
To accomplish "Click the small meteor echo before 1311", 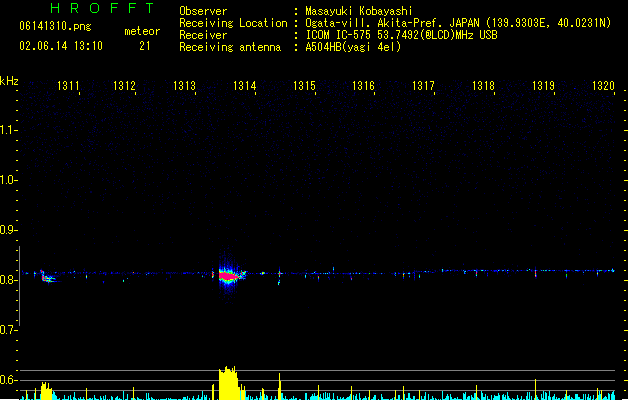I will pos(49,278).
